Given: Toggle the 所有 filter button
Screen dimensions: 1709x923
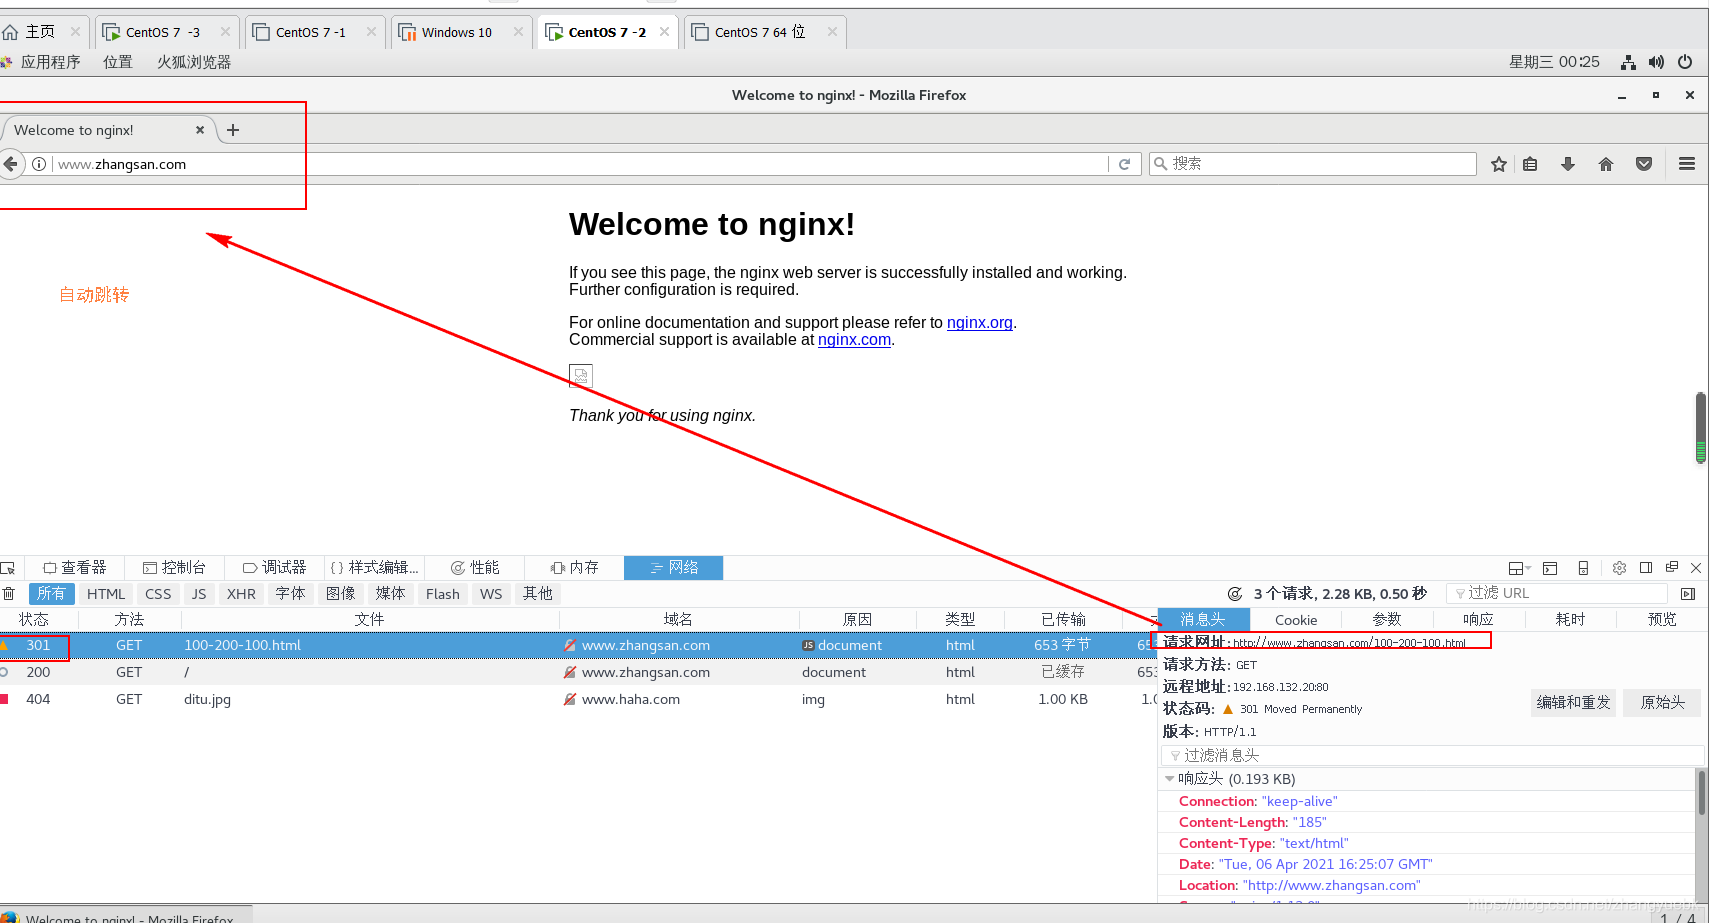Looking at the screenshot, I should [52, 594].
